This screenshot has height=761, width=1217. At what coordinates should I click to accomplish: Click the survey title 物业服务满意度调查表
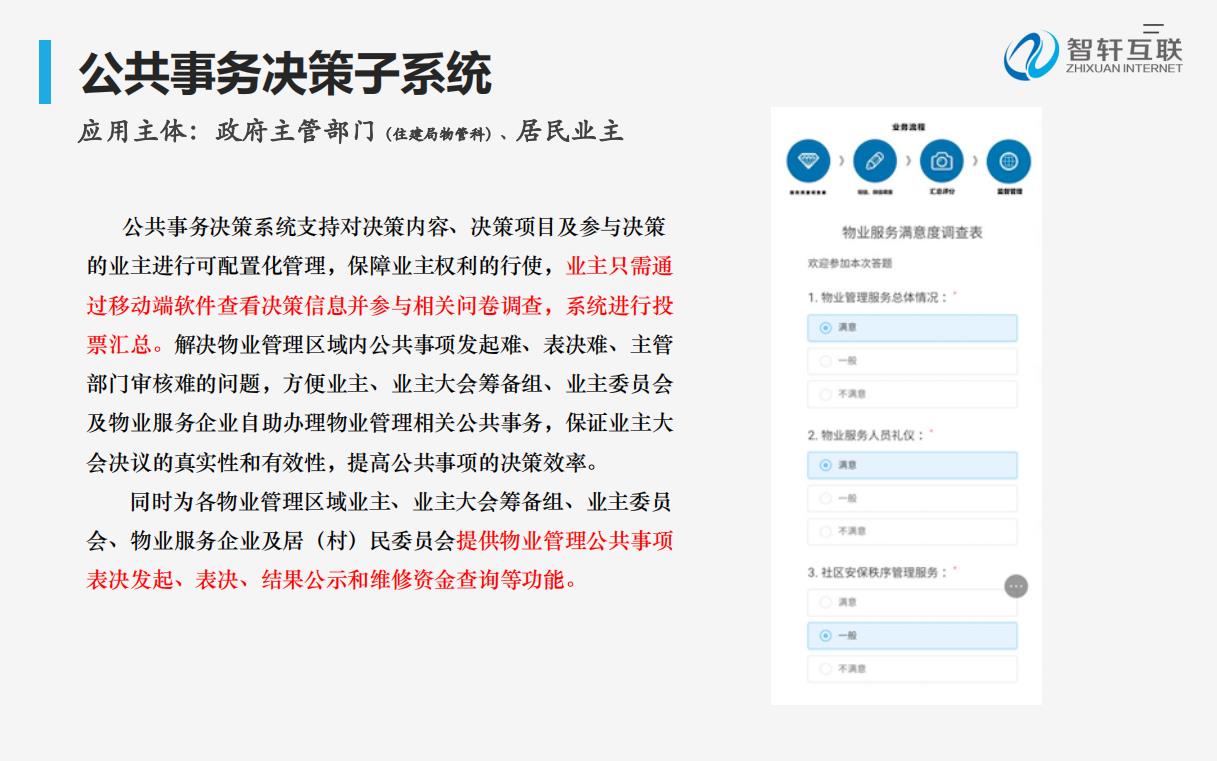912,232
